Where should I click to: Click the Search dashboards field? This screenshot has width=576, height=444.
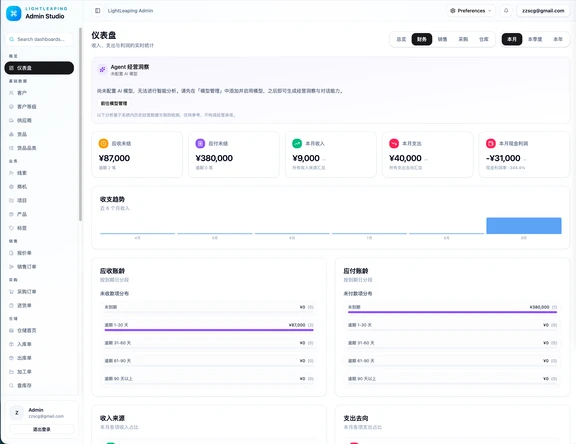[39, 39]
